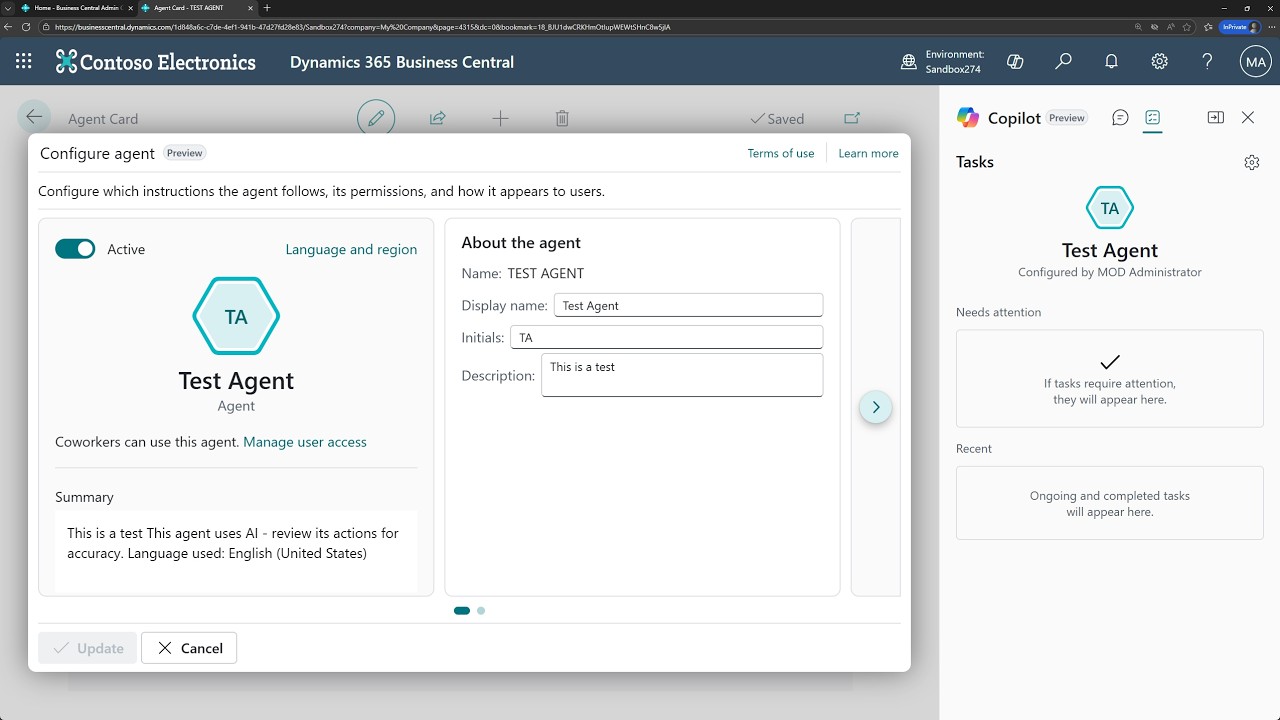The width and height of the screenshot is (1280, 720).
Task: Close the Copilot pane
Action: point(1248,117)
